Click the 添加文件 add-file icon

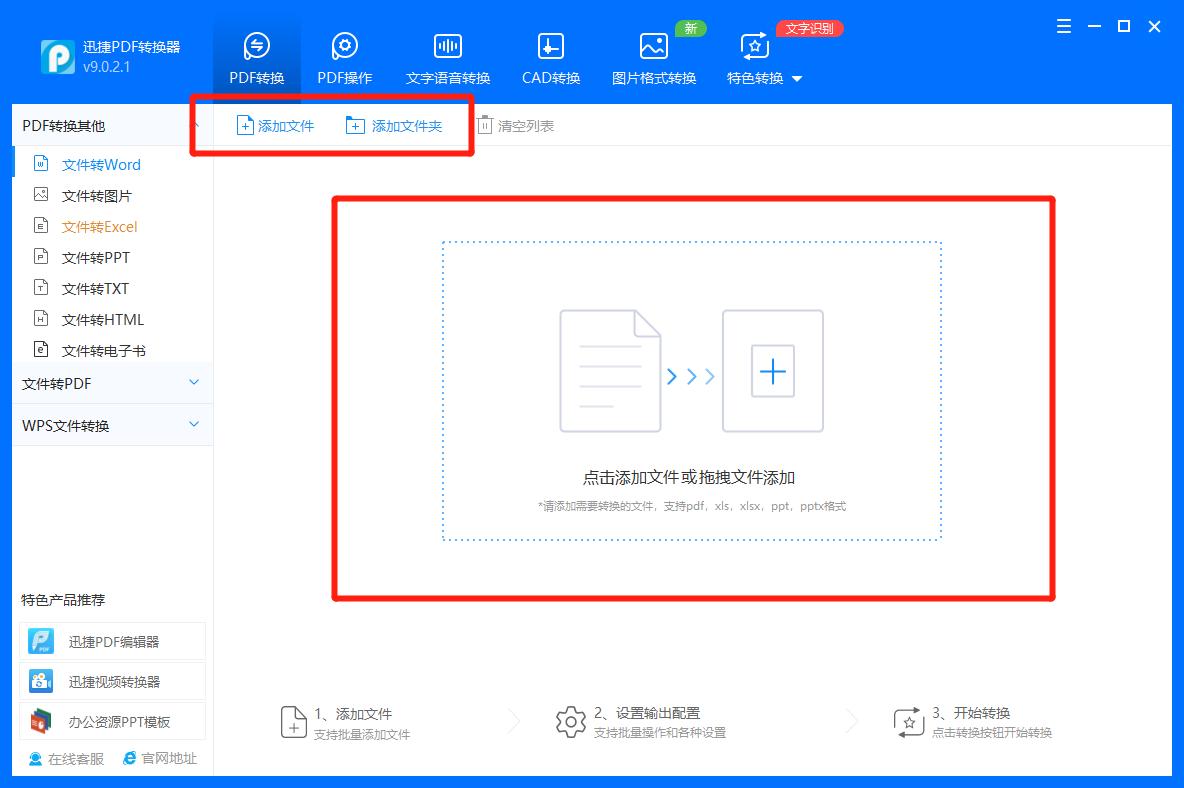click(245, 124)
